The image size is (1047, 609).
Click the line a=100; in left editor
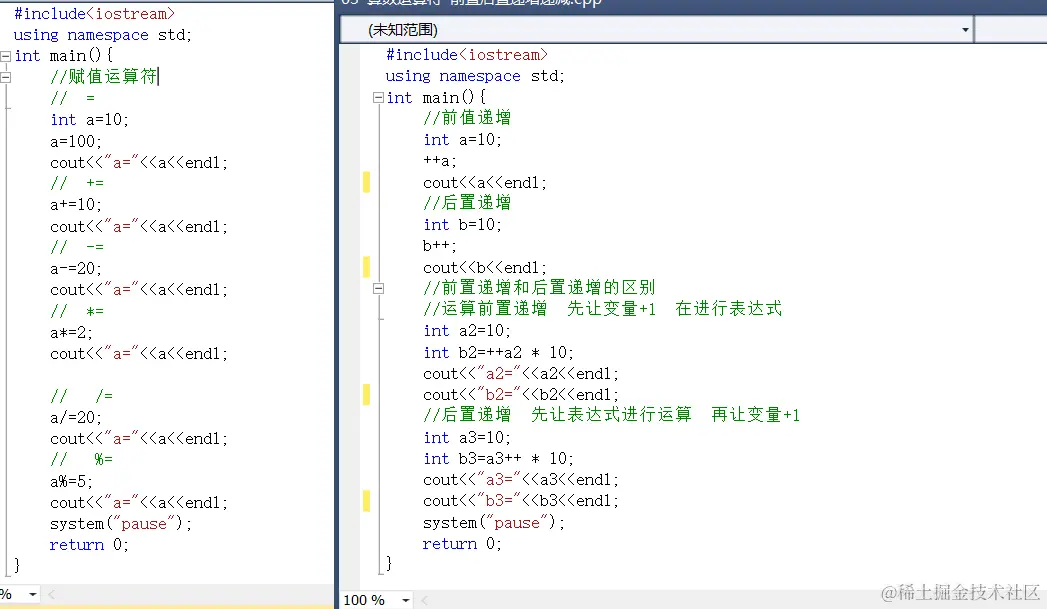[x=75, y=142]
